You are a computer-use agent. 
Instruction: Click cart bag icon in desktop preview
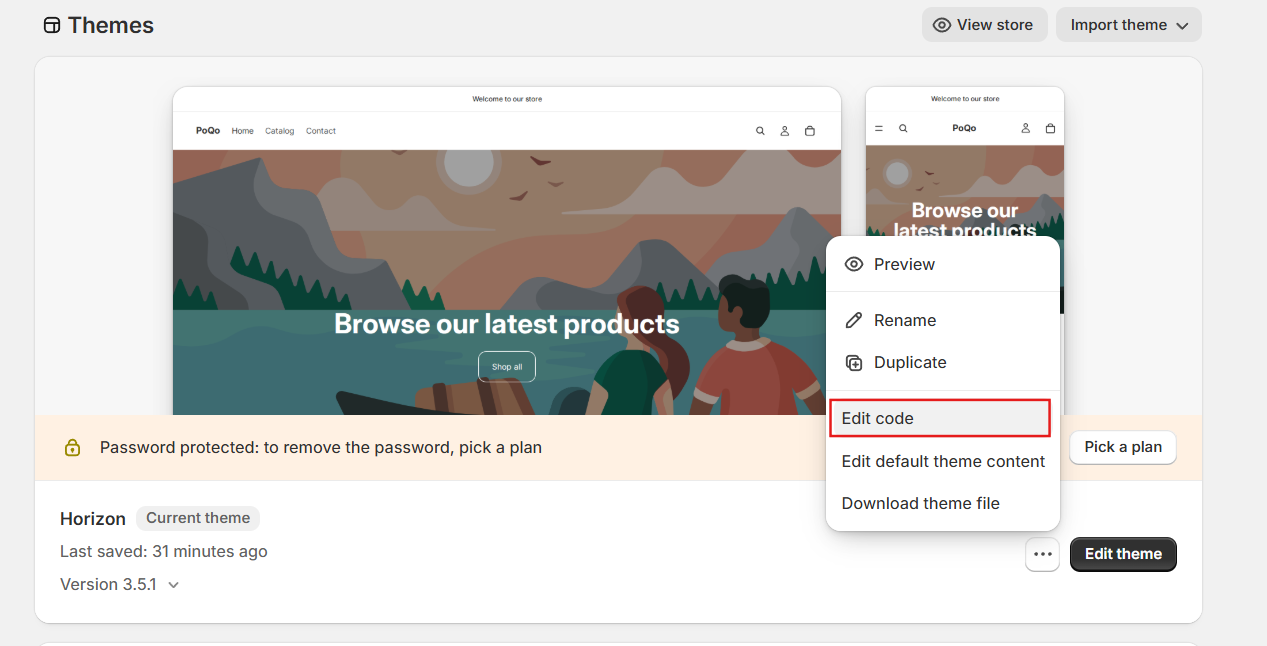(x=810, y=131)
